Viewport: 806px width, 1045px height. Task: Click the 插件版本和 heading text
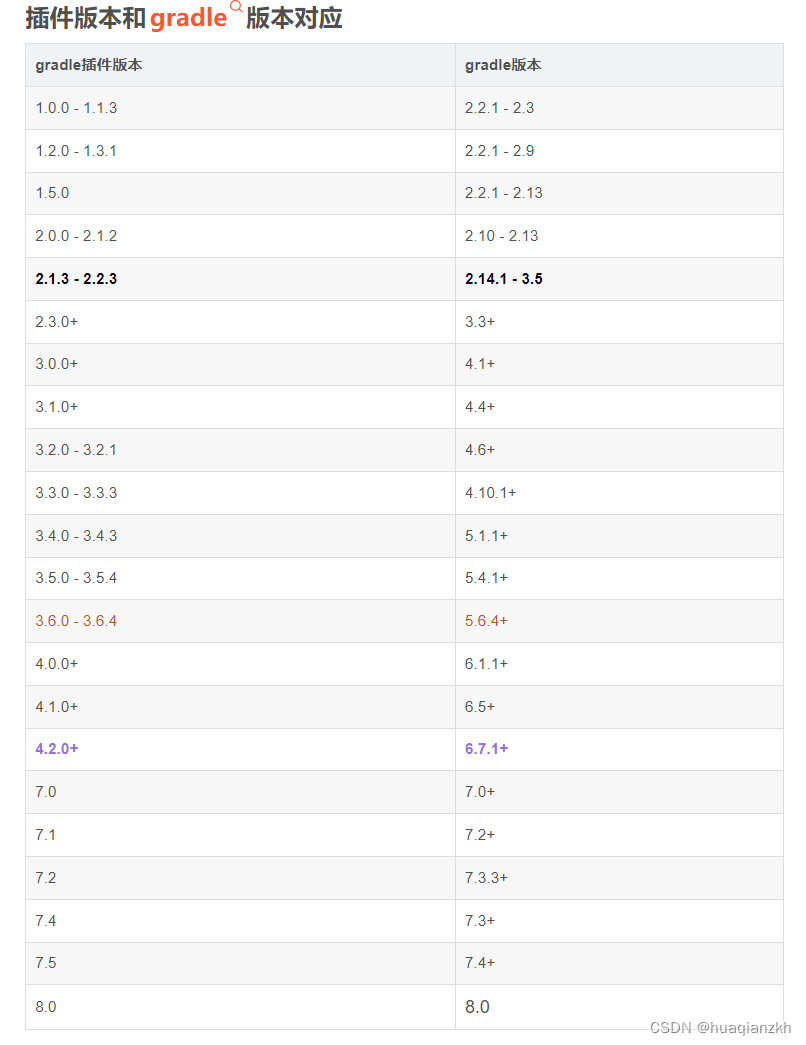click(x=86, y=18)
